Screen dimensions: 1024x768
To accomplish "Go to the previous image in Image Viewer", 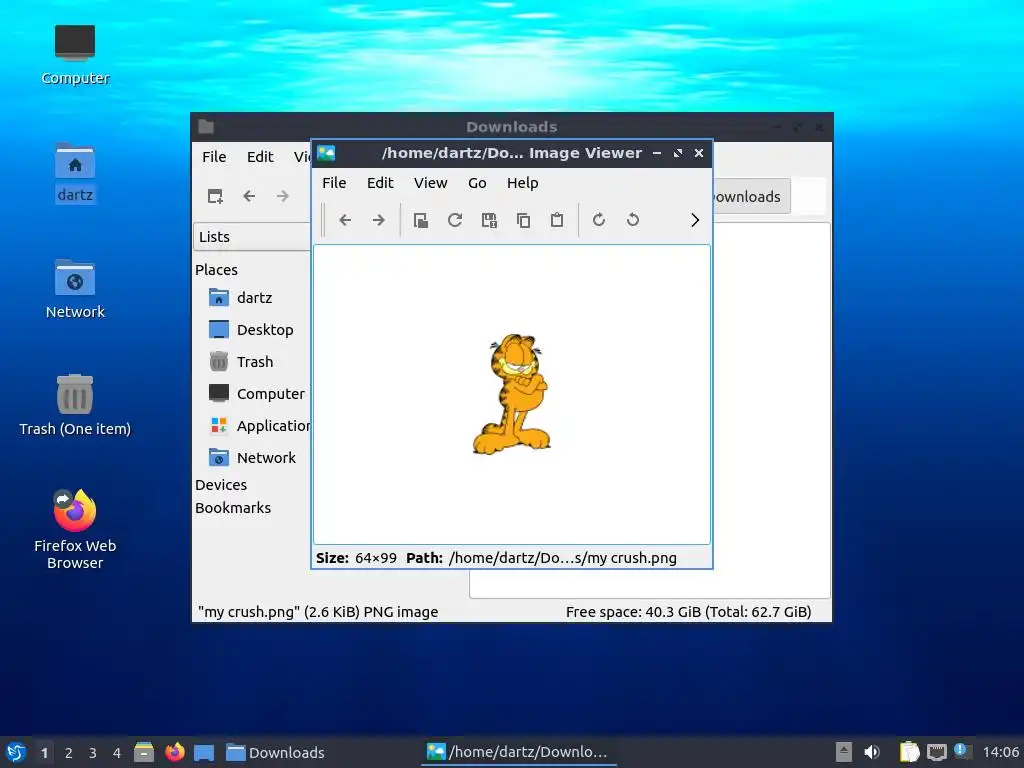I will coord(345,220).
